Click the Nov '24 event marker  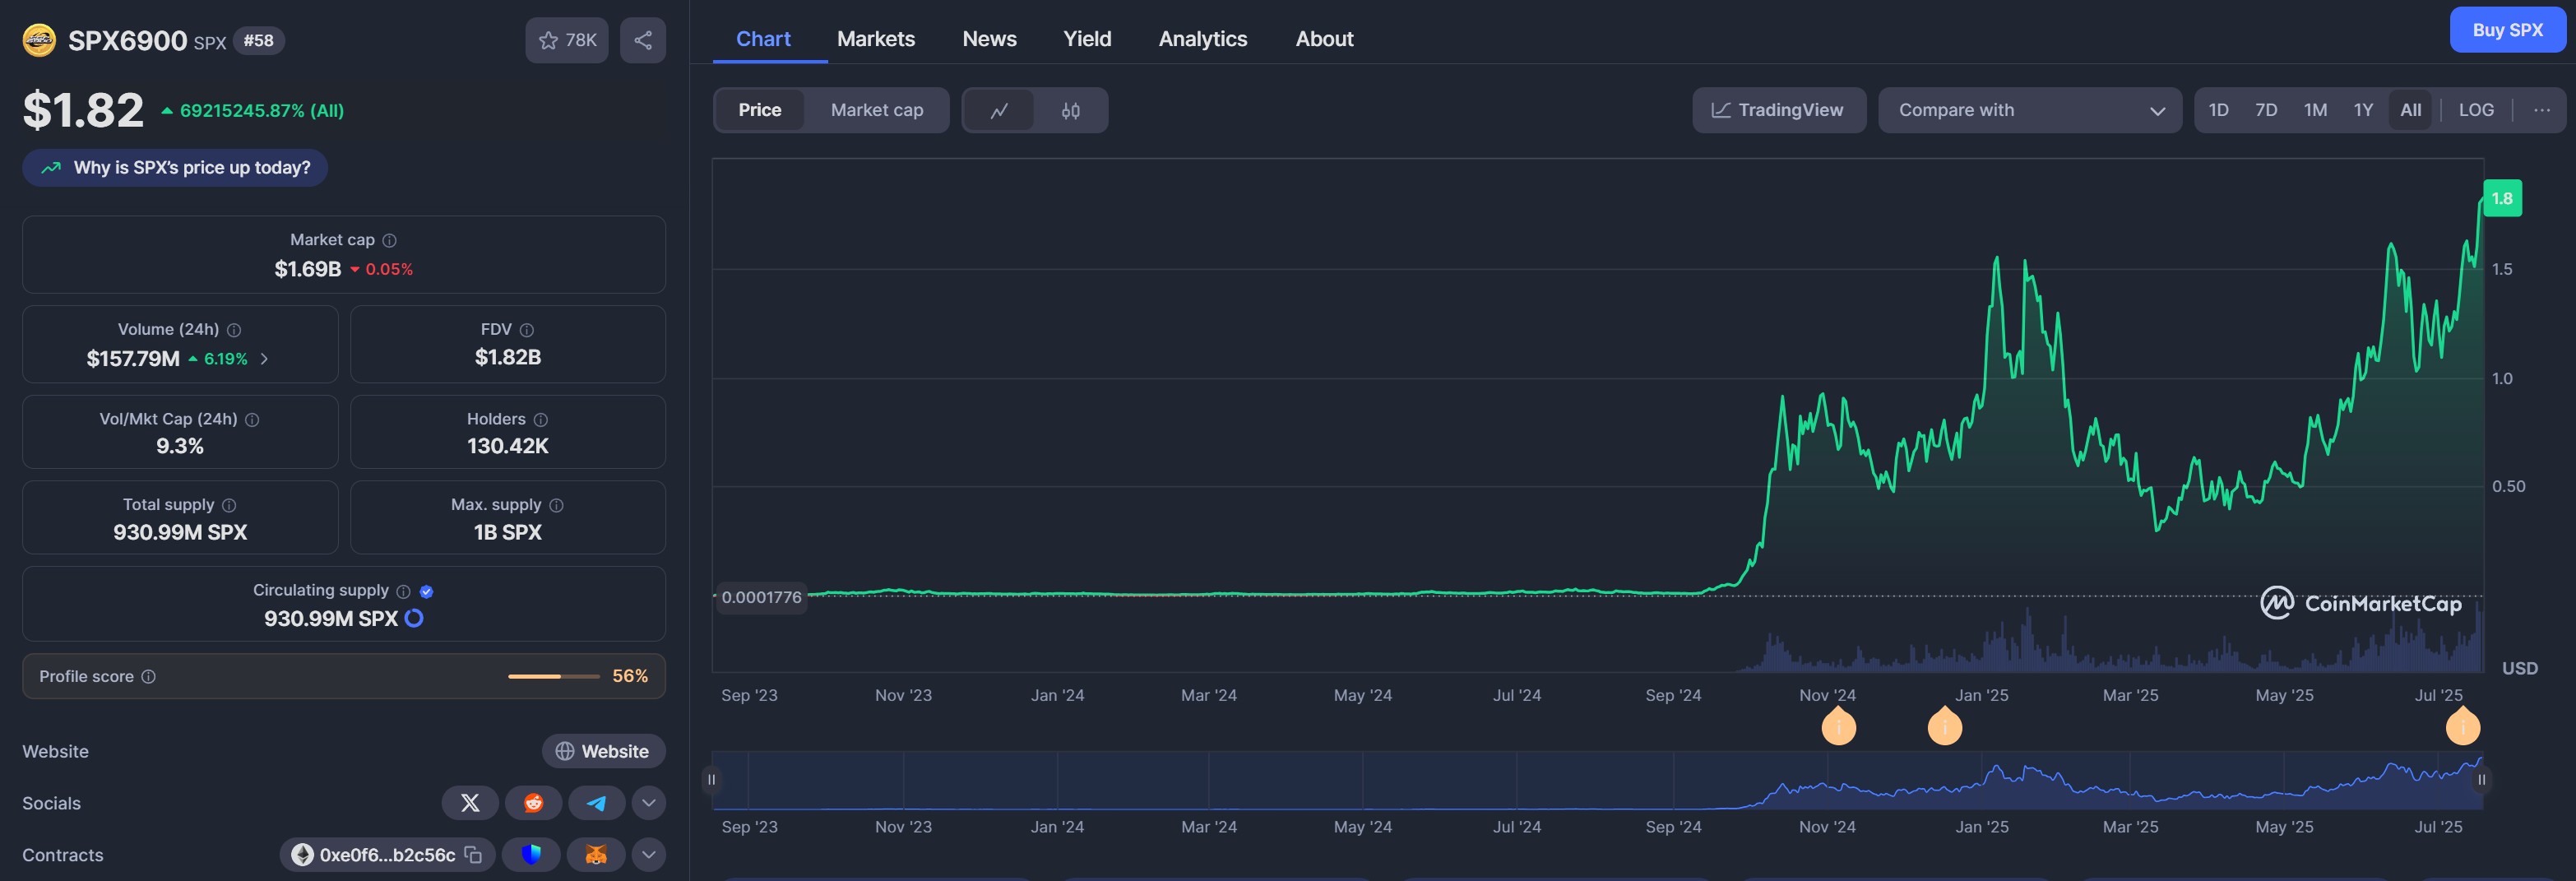click(x=1838, y=726)
